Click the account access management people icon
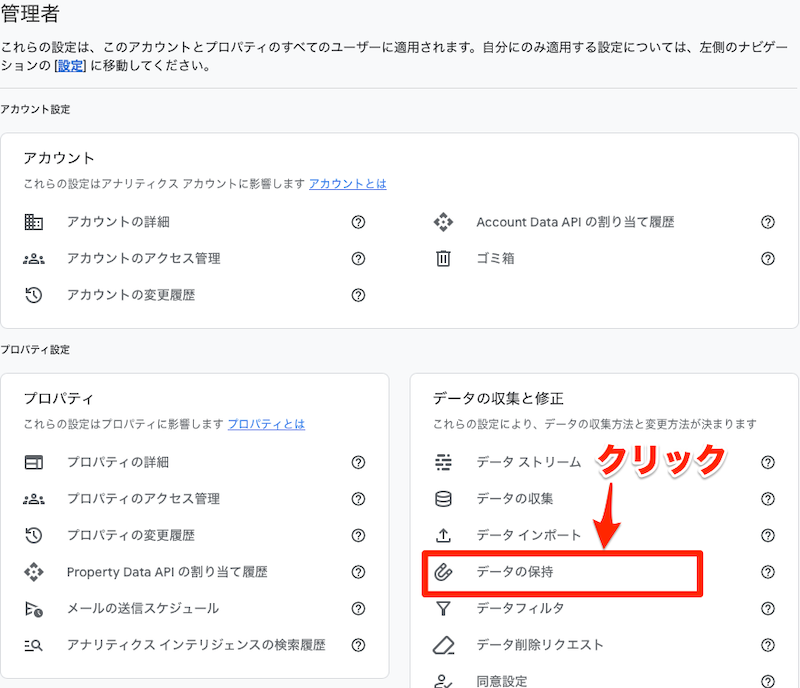This screenshot has height=688, width=800. coord(34,259)
